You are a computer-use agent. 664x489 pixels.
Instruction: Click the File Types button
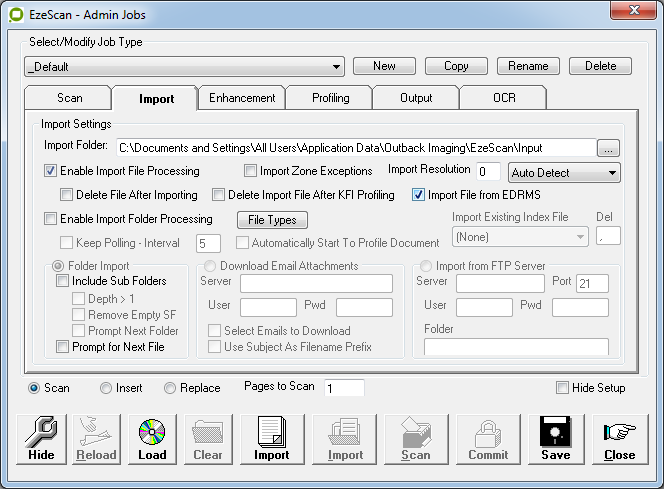pyautogui.click(x=272, y=220)
